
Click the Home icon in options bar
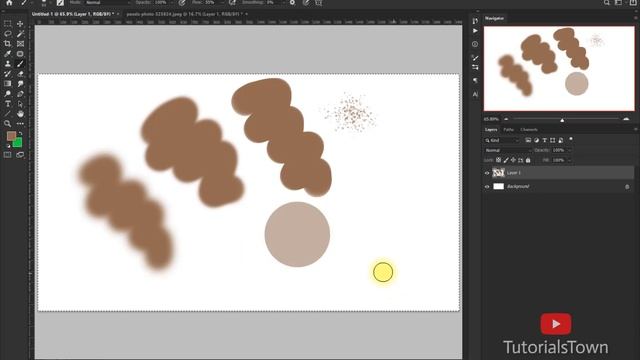(x=9, y=2)
